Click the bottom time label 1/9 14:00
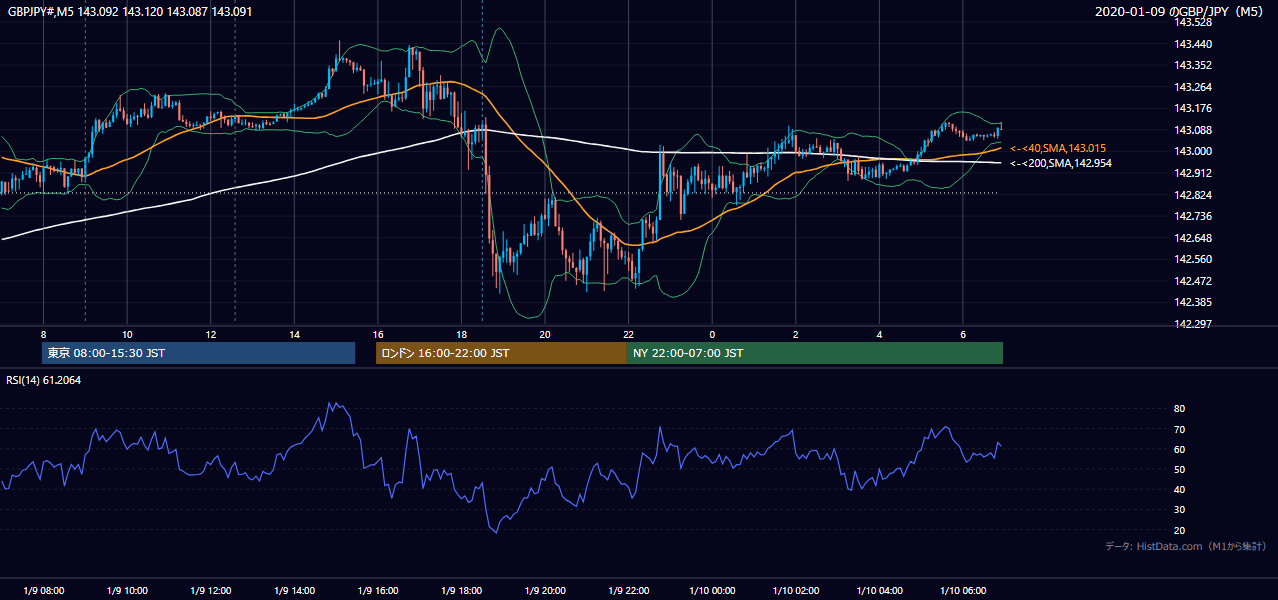The width and height of the screenshot is (1278, 600). tap(295, 591)
